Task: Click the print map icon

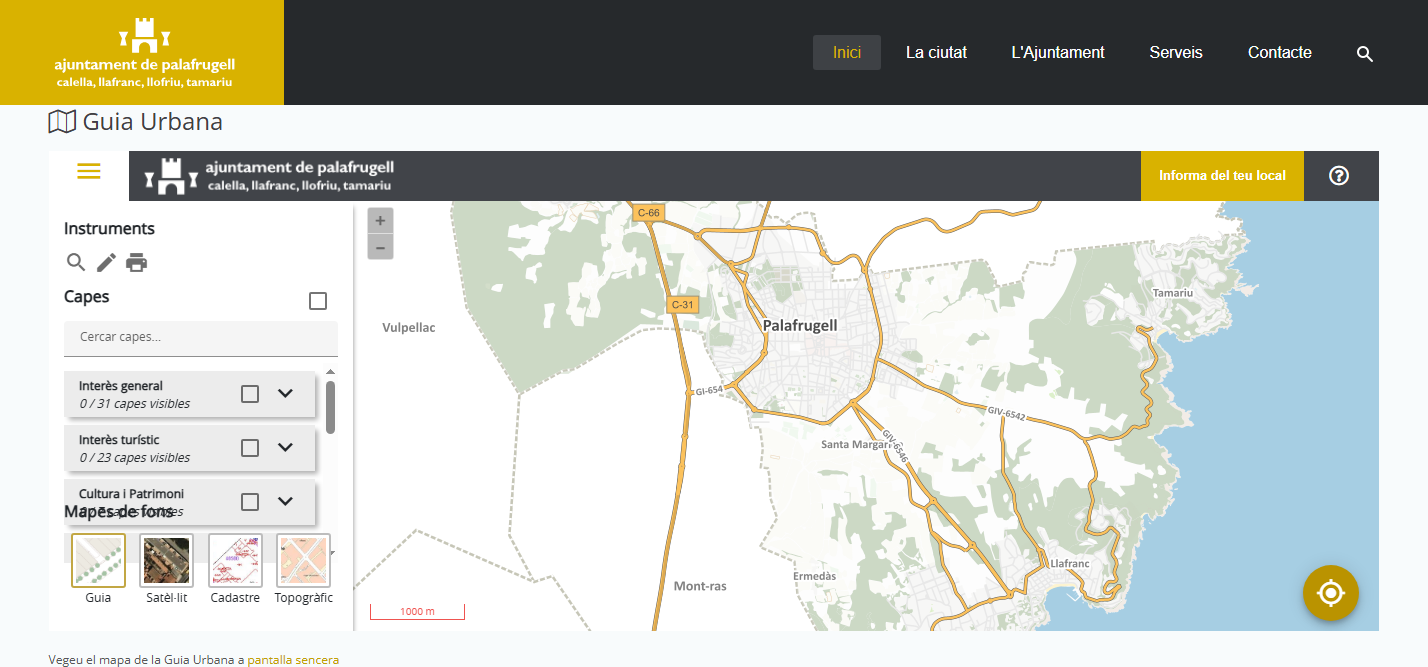Action: (x=137, y=263)
